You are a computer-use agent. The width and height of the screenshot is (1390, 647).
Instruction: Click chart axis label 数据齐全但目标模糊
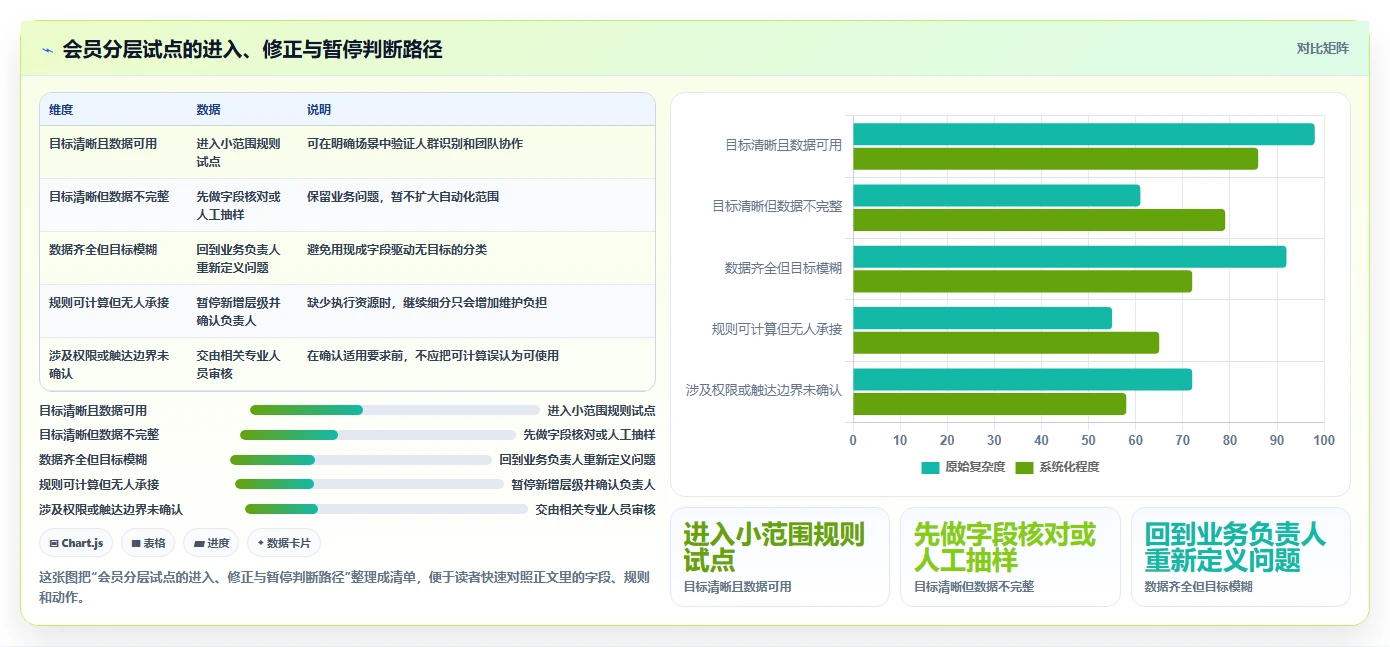(783, 268)
